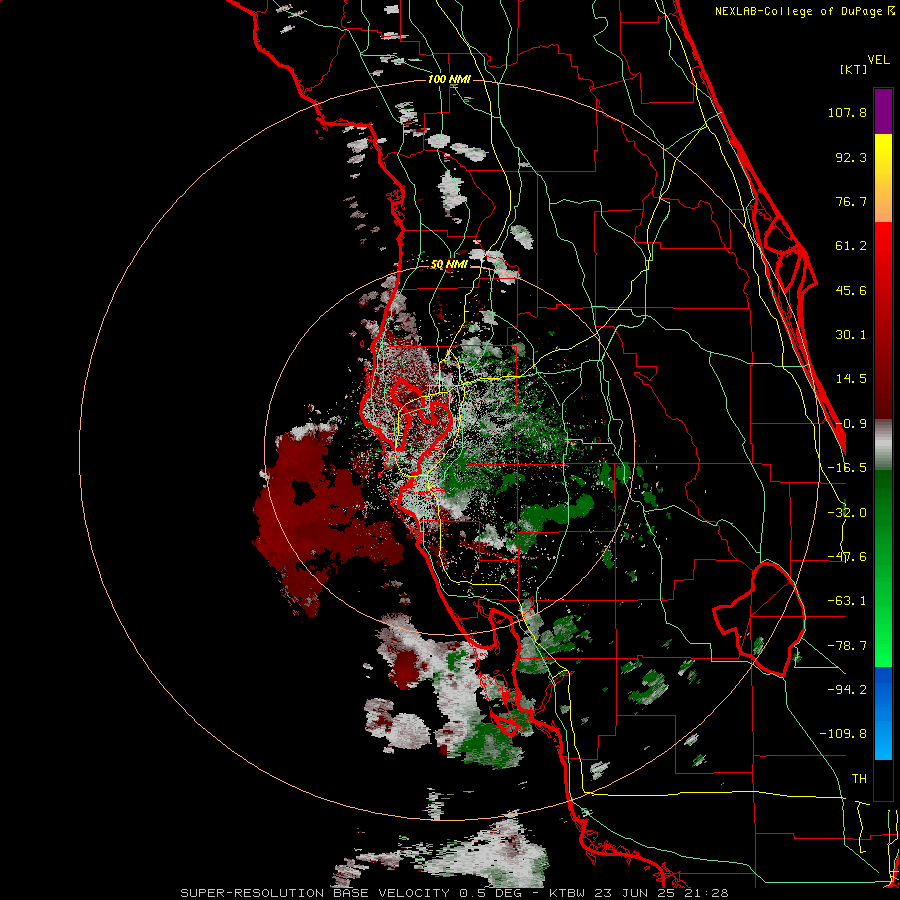Screen dimensions: 900x900
Task: Click the -32.0 legend value
Action: pos(847,513)
